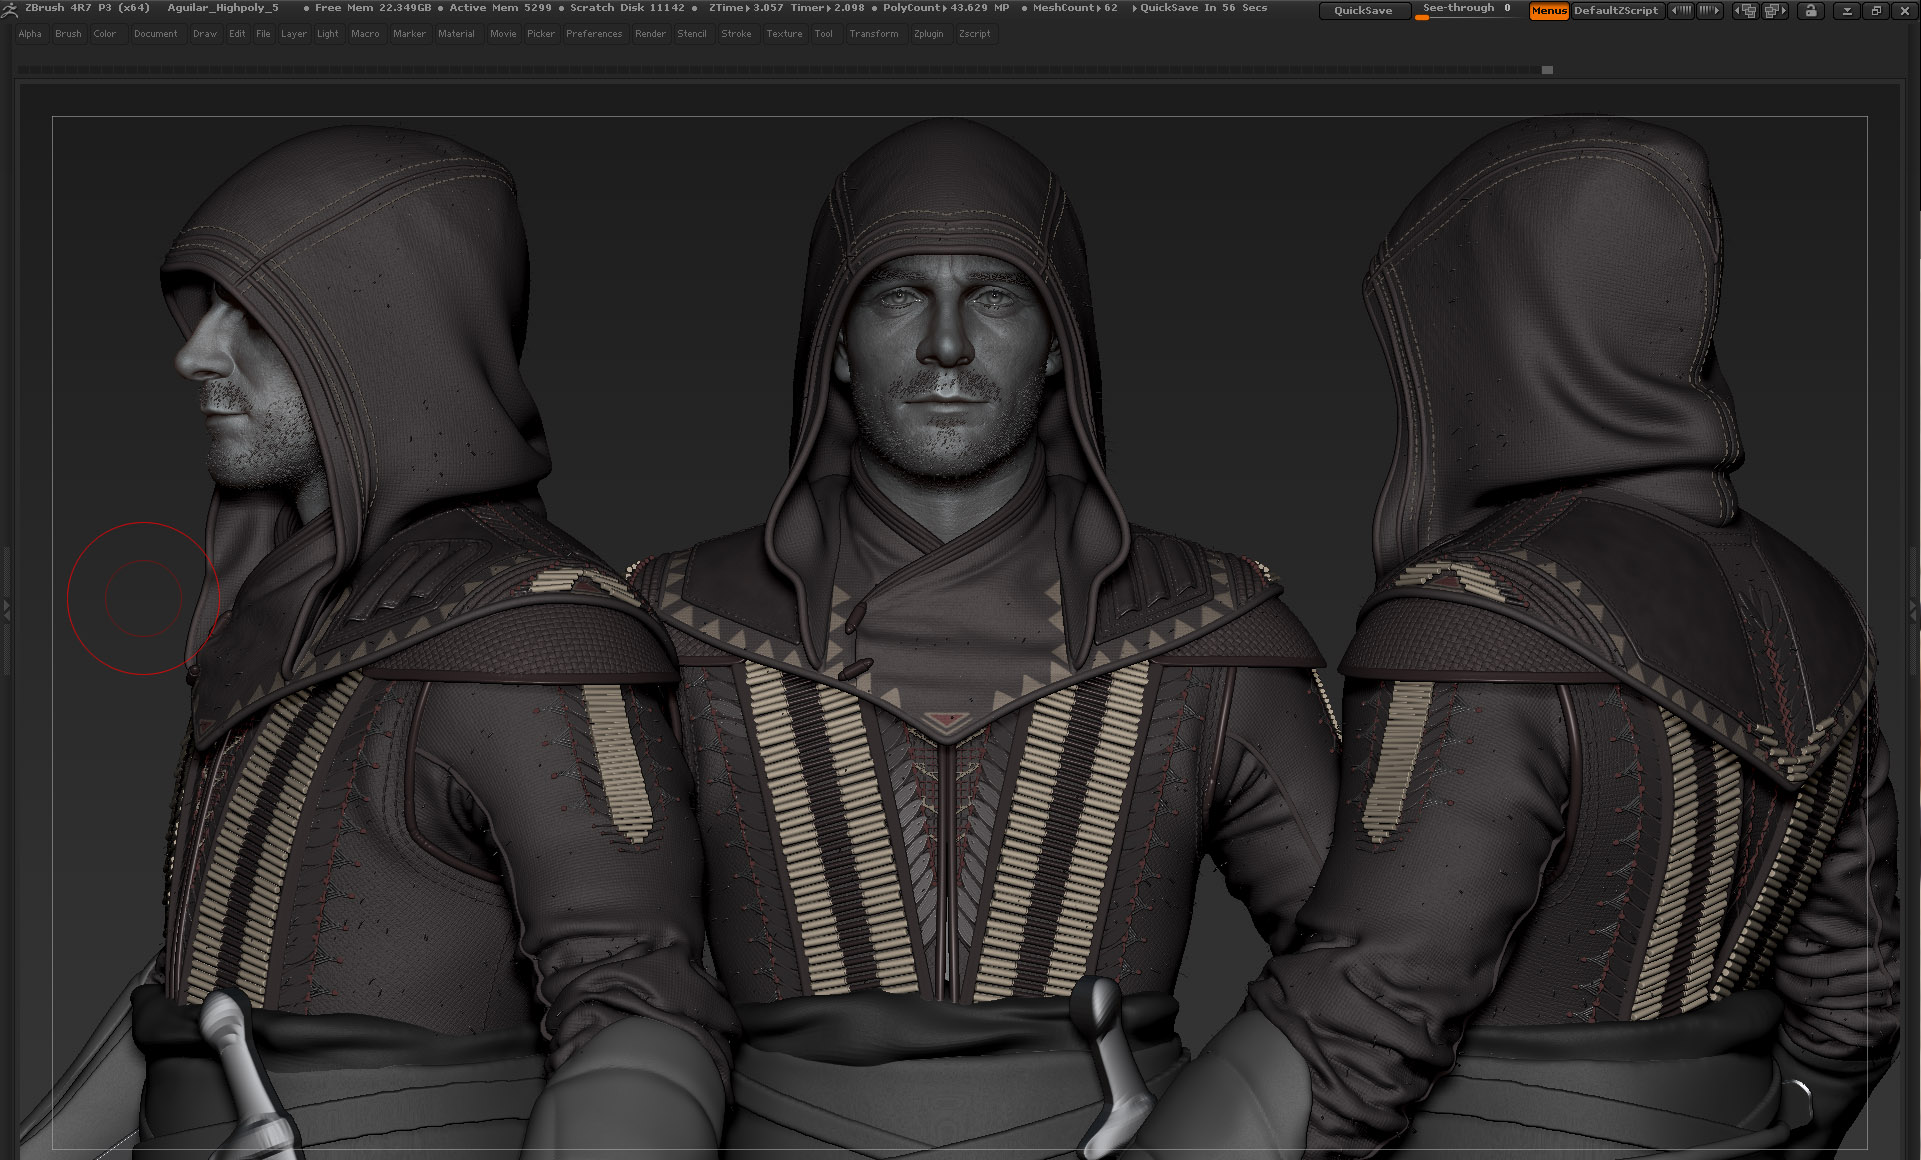The height and width of the screenshot is (1160, 1921).
Task: Click the 'Active Mem 5299' status text
Action: click(500, 8)
